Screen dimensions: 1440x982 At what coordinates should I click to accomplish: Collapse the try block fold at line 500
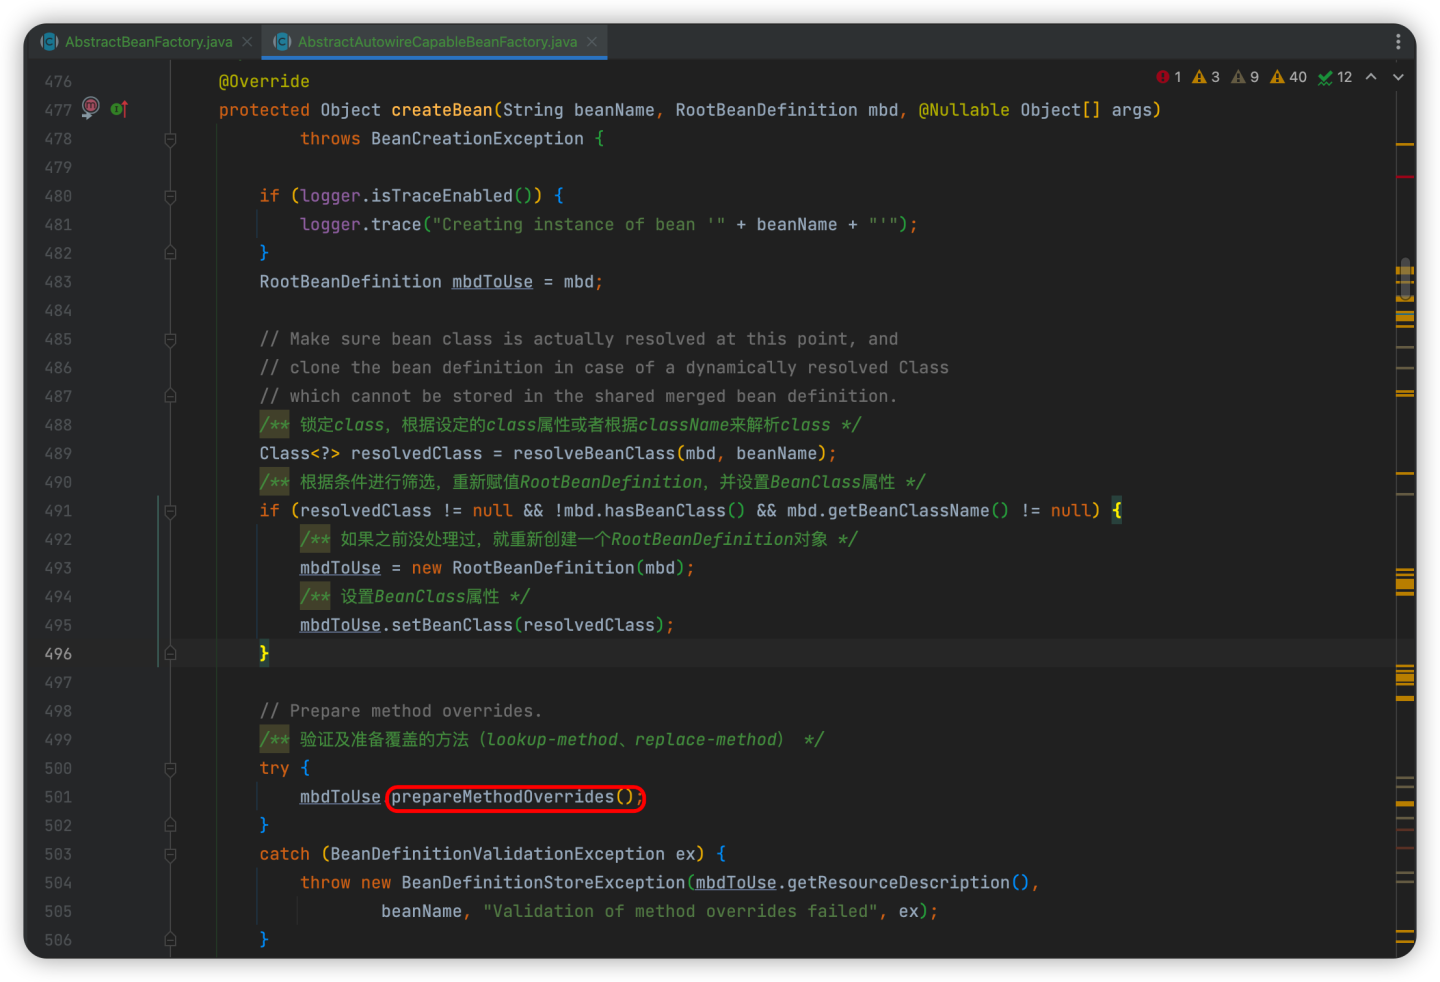(x=170, y=768)
